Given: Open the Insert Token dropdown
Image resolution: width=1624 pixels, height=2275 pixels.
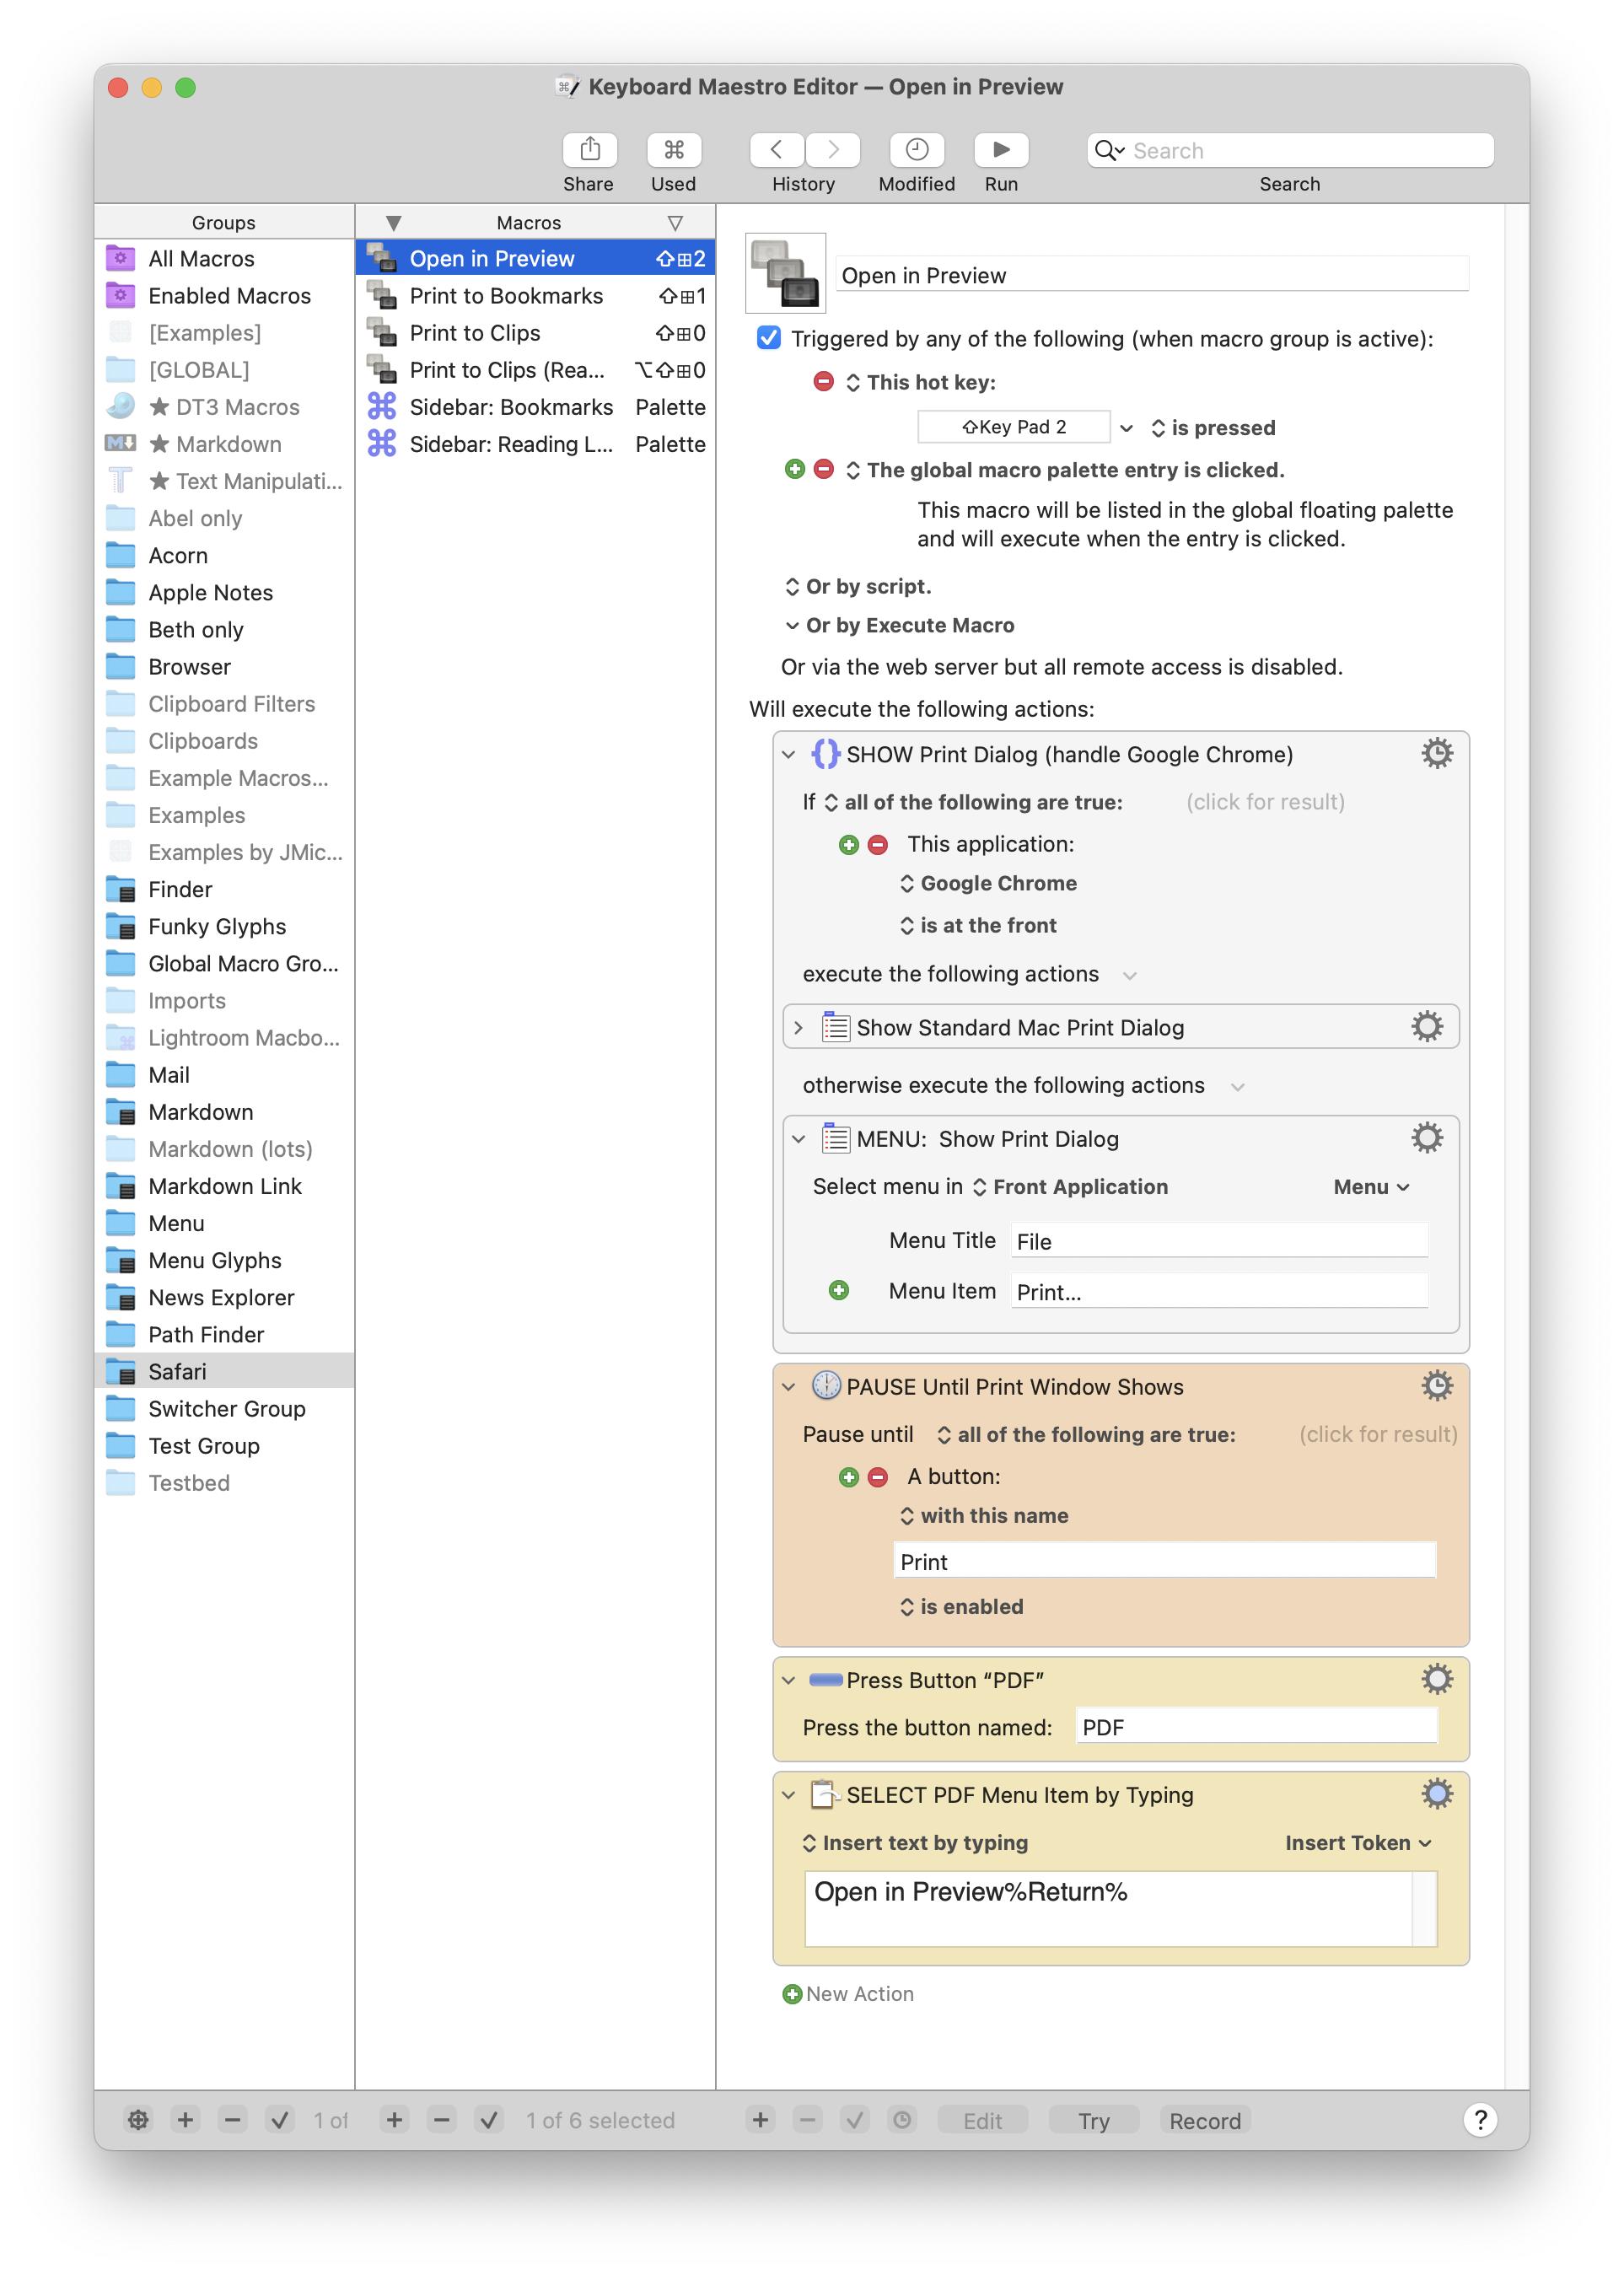Looking at the screenshot, I should (1358, 1843).
